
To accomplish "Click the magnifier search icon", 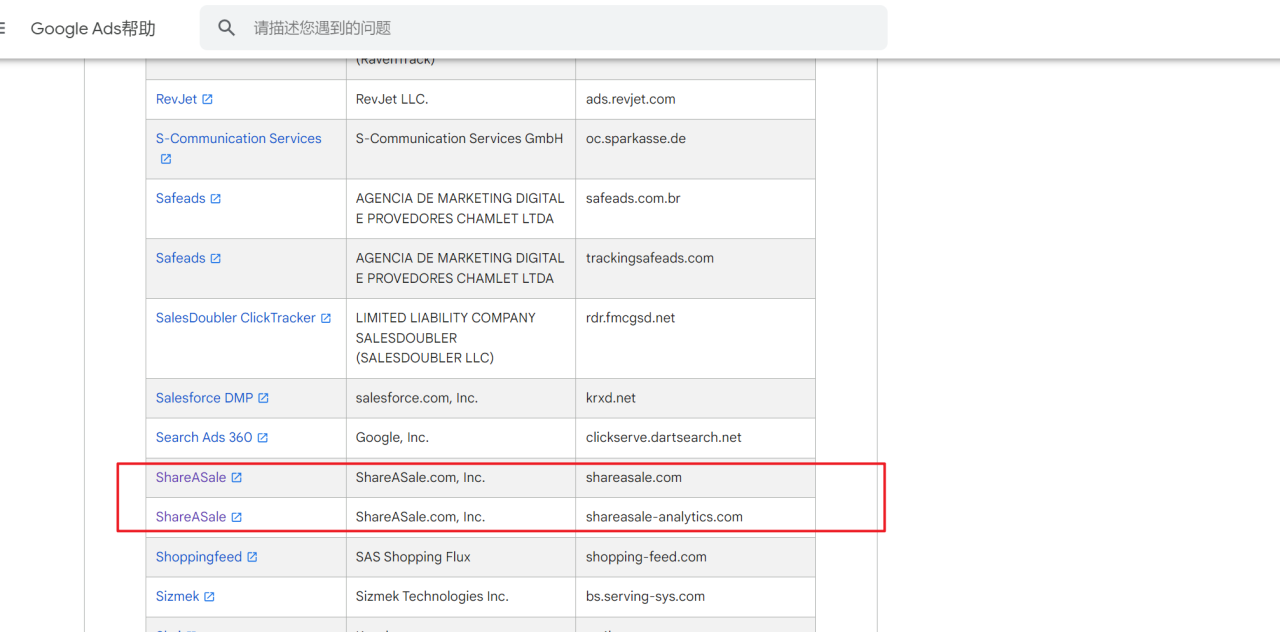I will [x=227, y=28].
